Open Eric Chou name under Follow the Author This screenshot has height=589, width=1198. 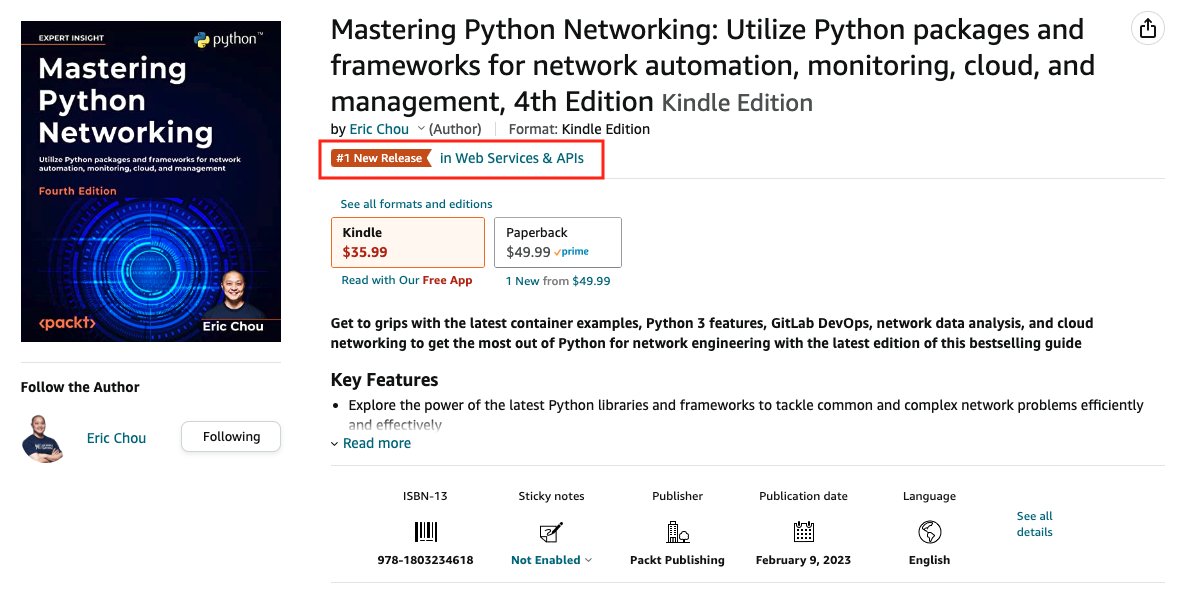[x=116, y=438]
